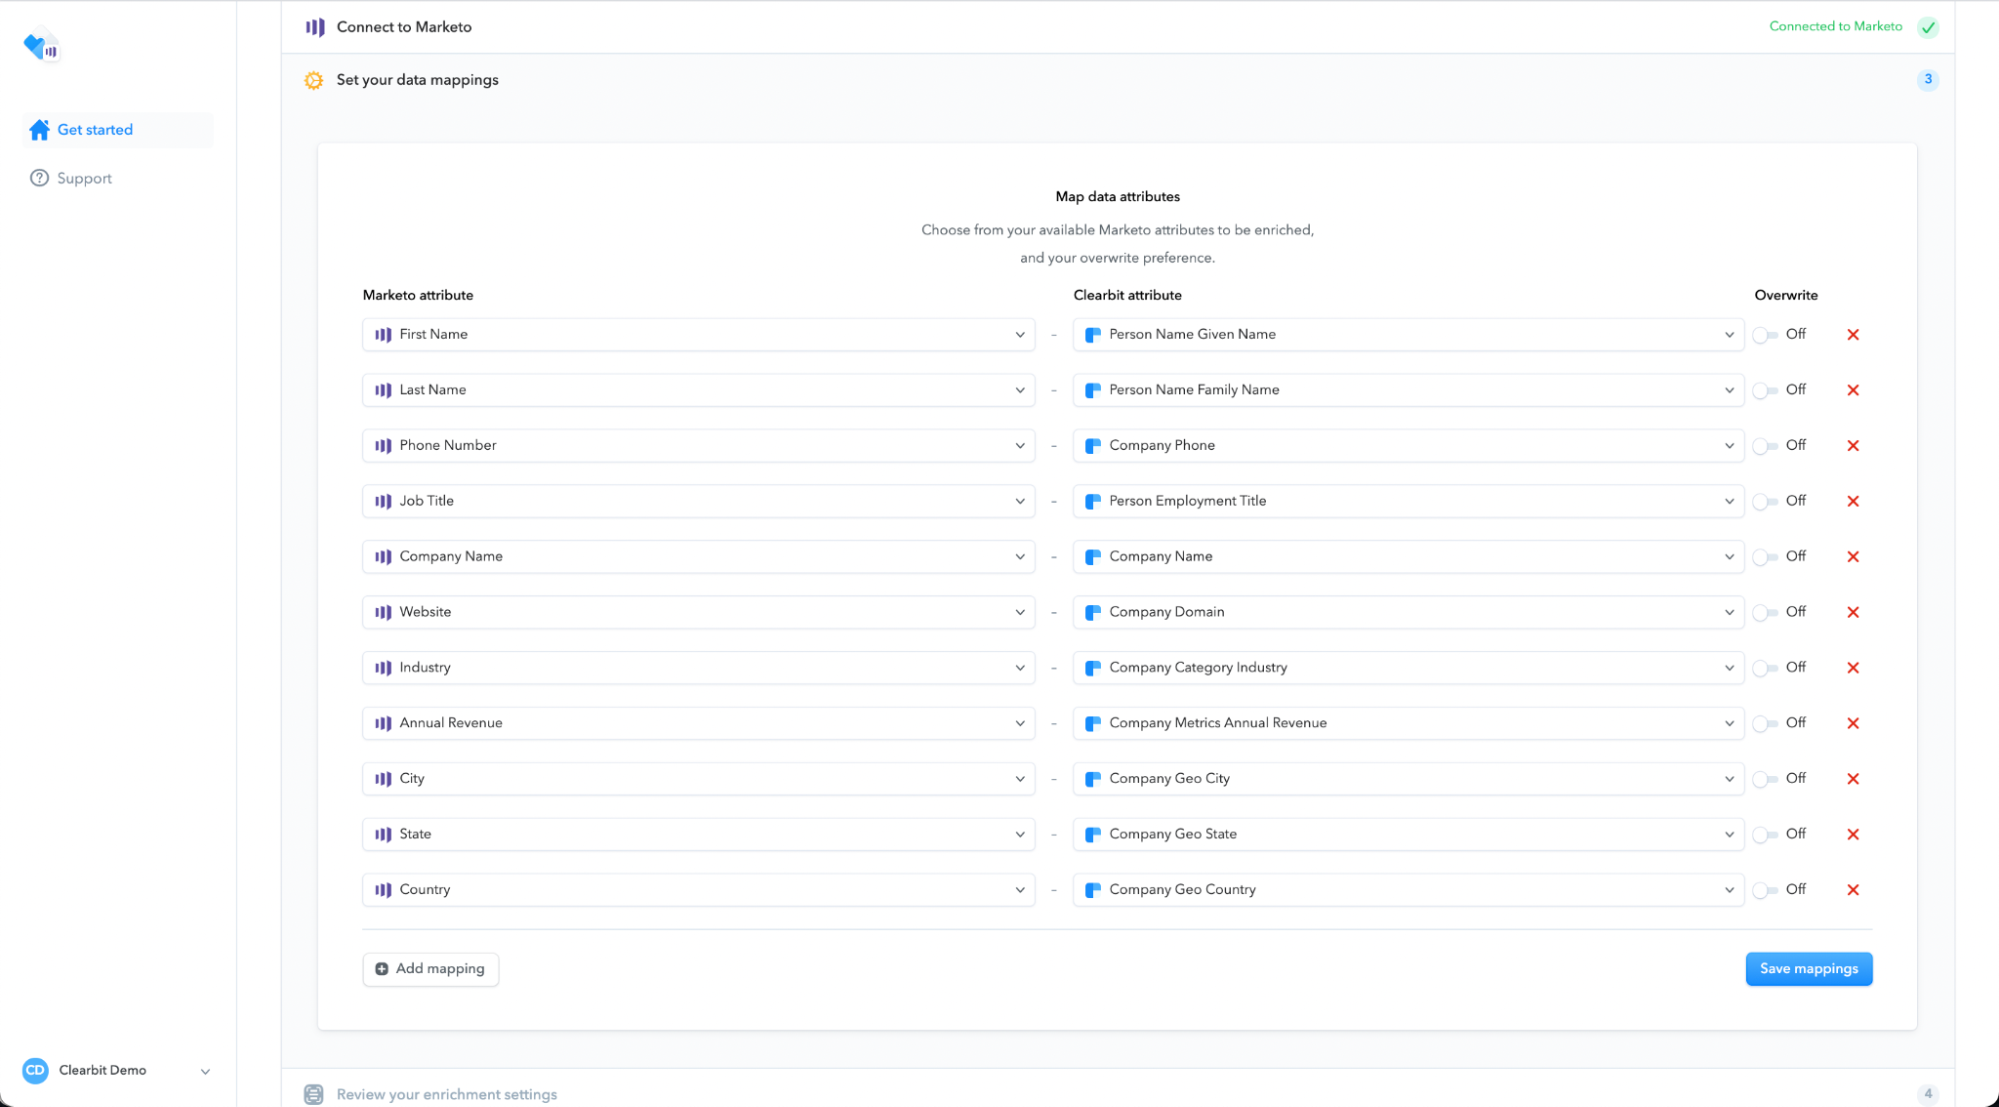Image resolution: width=1999 pixels, height=1107 pixels.
Task: Enable overwrite for Industry mapping
Action: click(x=1765, y=668)
